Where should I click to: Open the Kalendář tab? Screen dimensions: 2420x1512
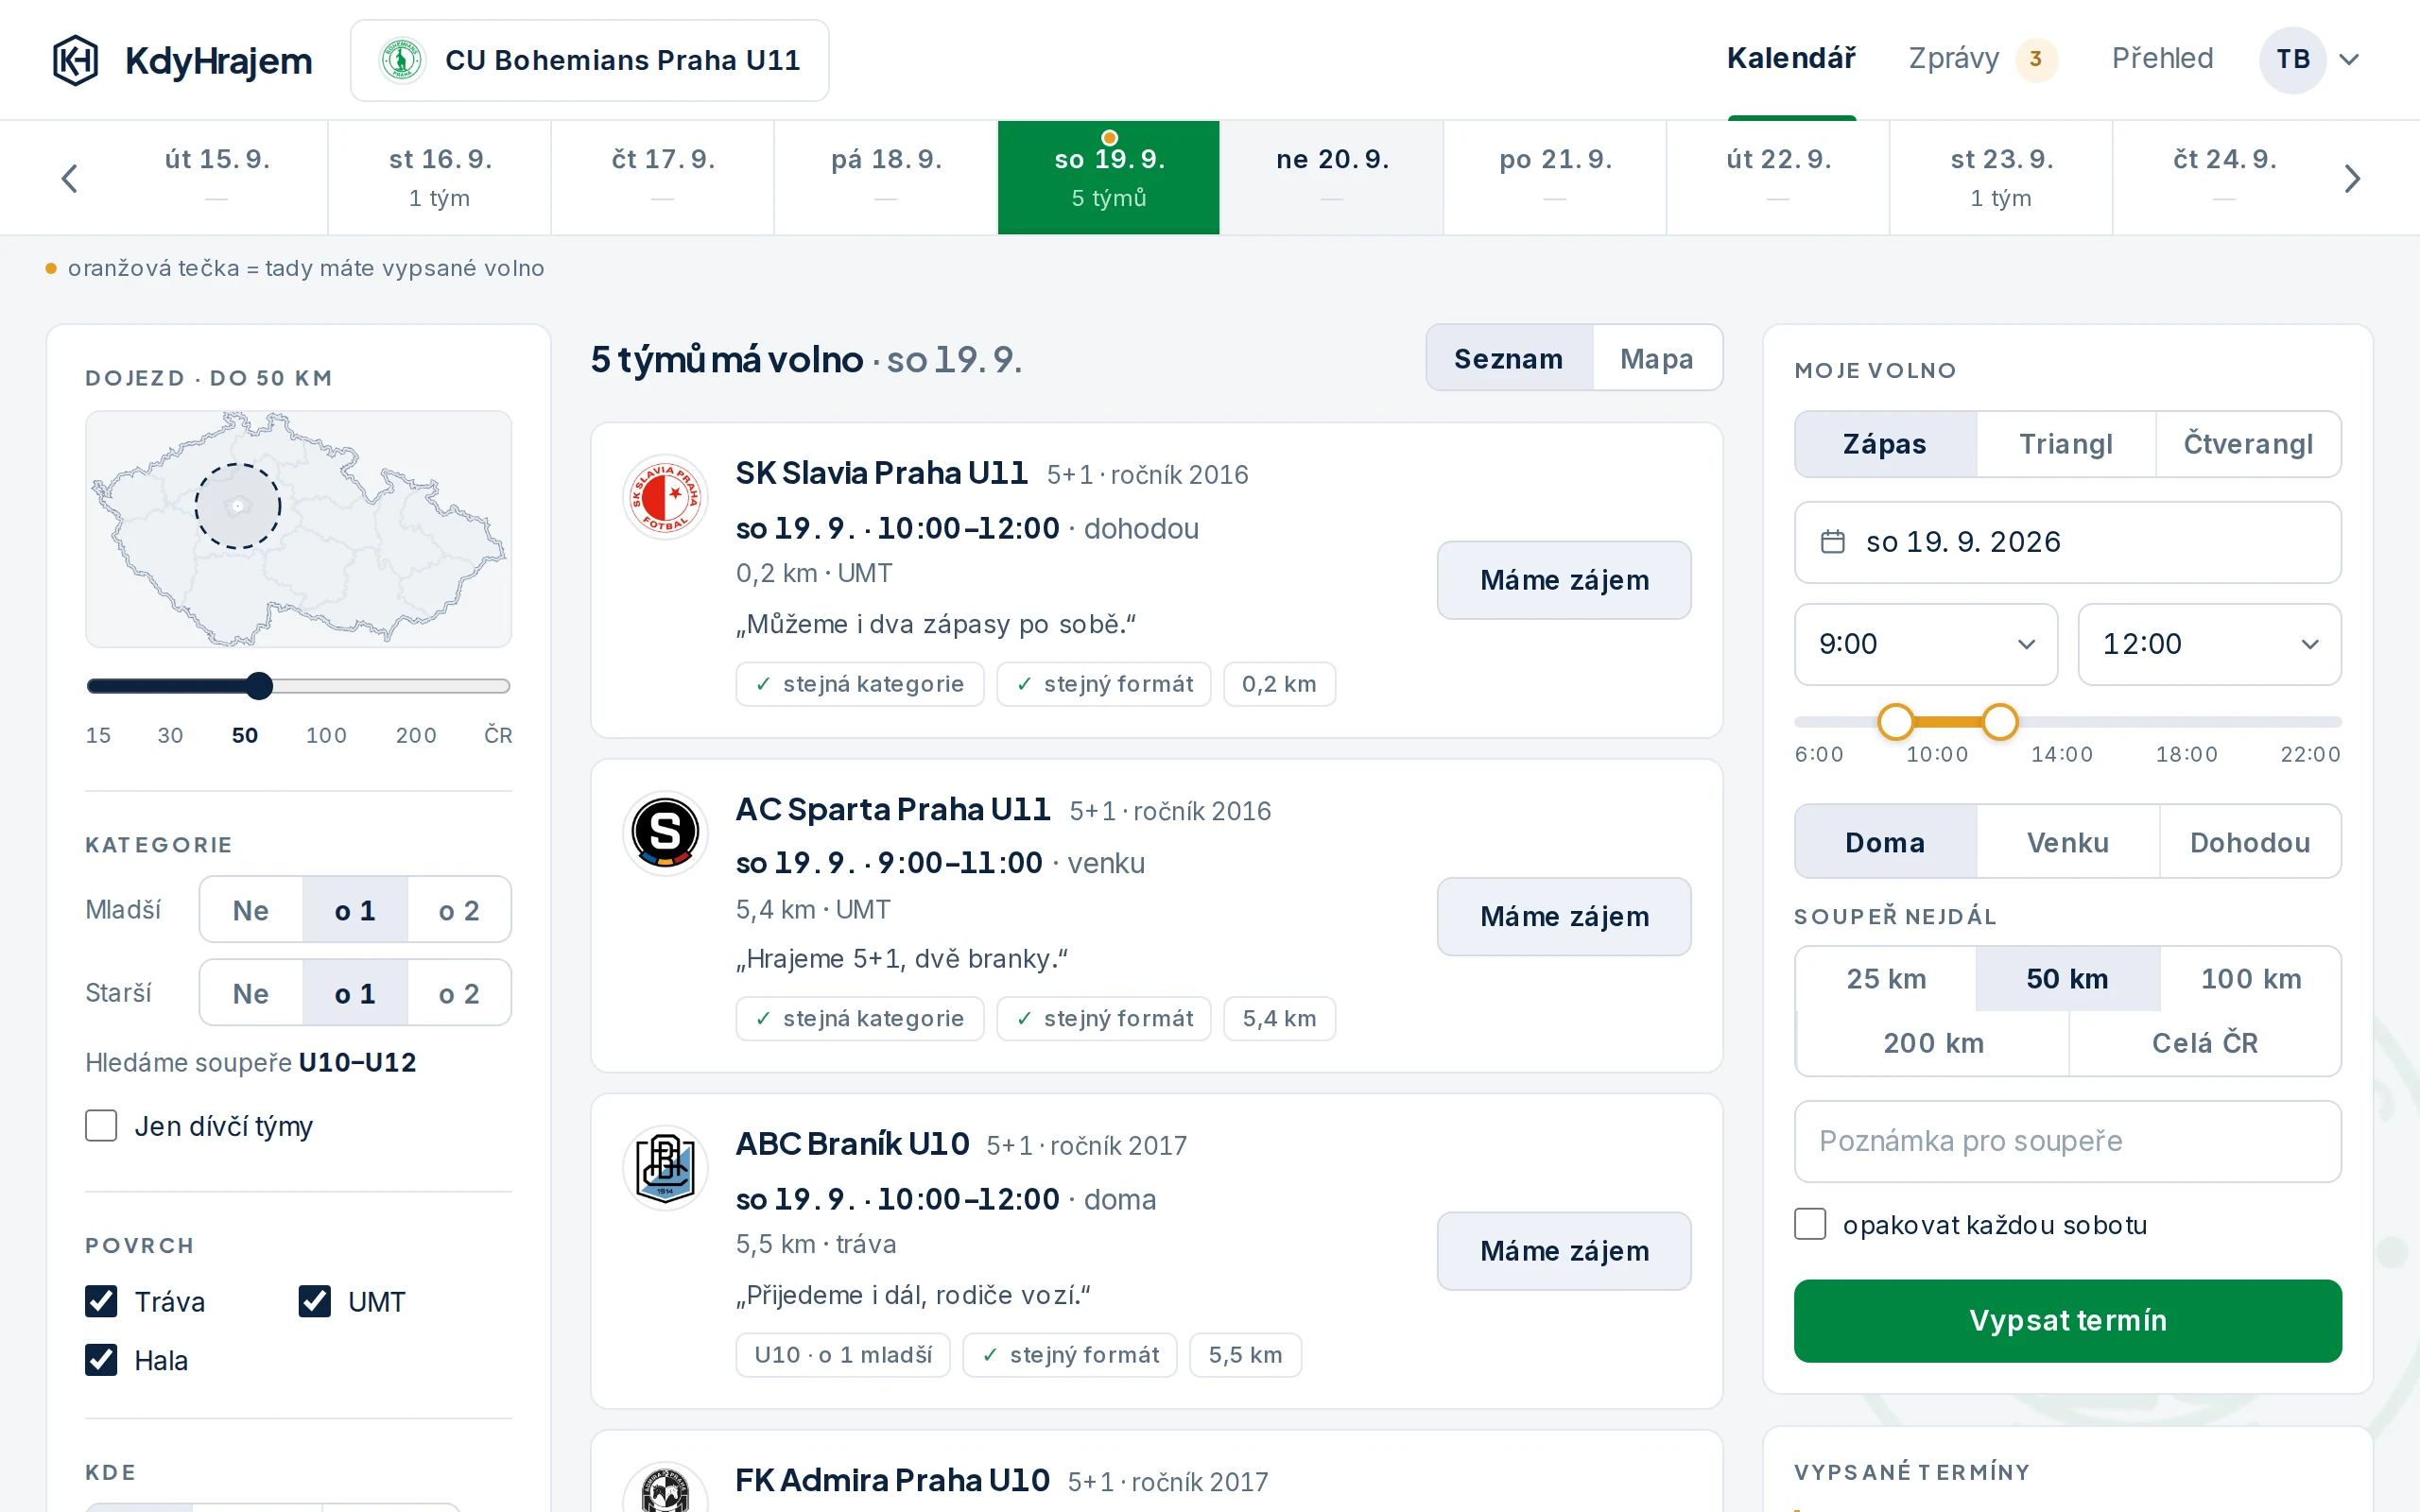coord(1791,59)
